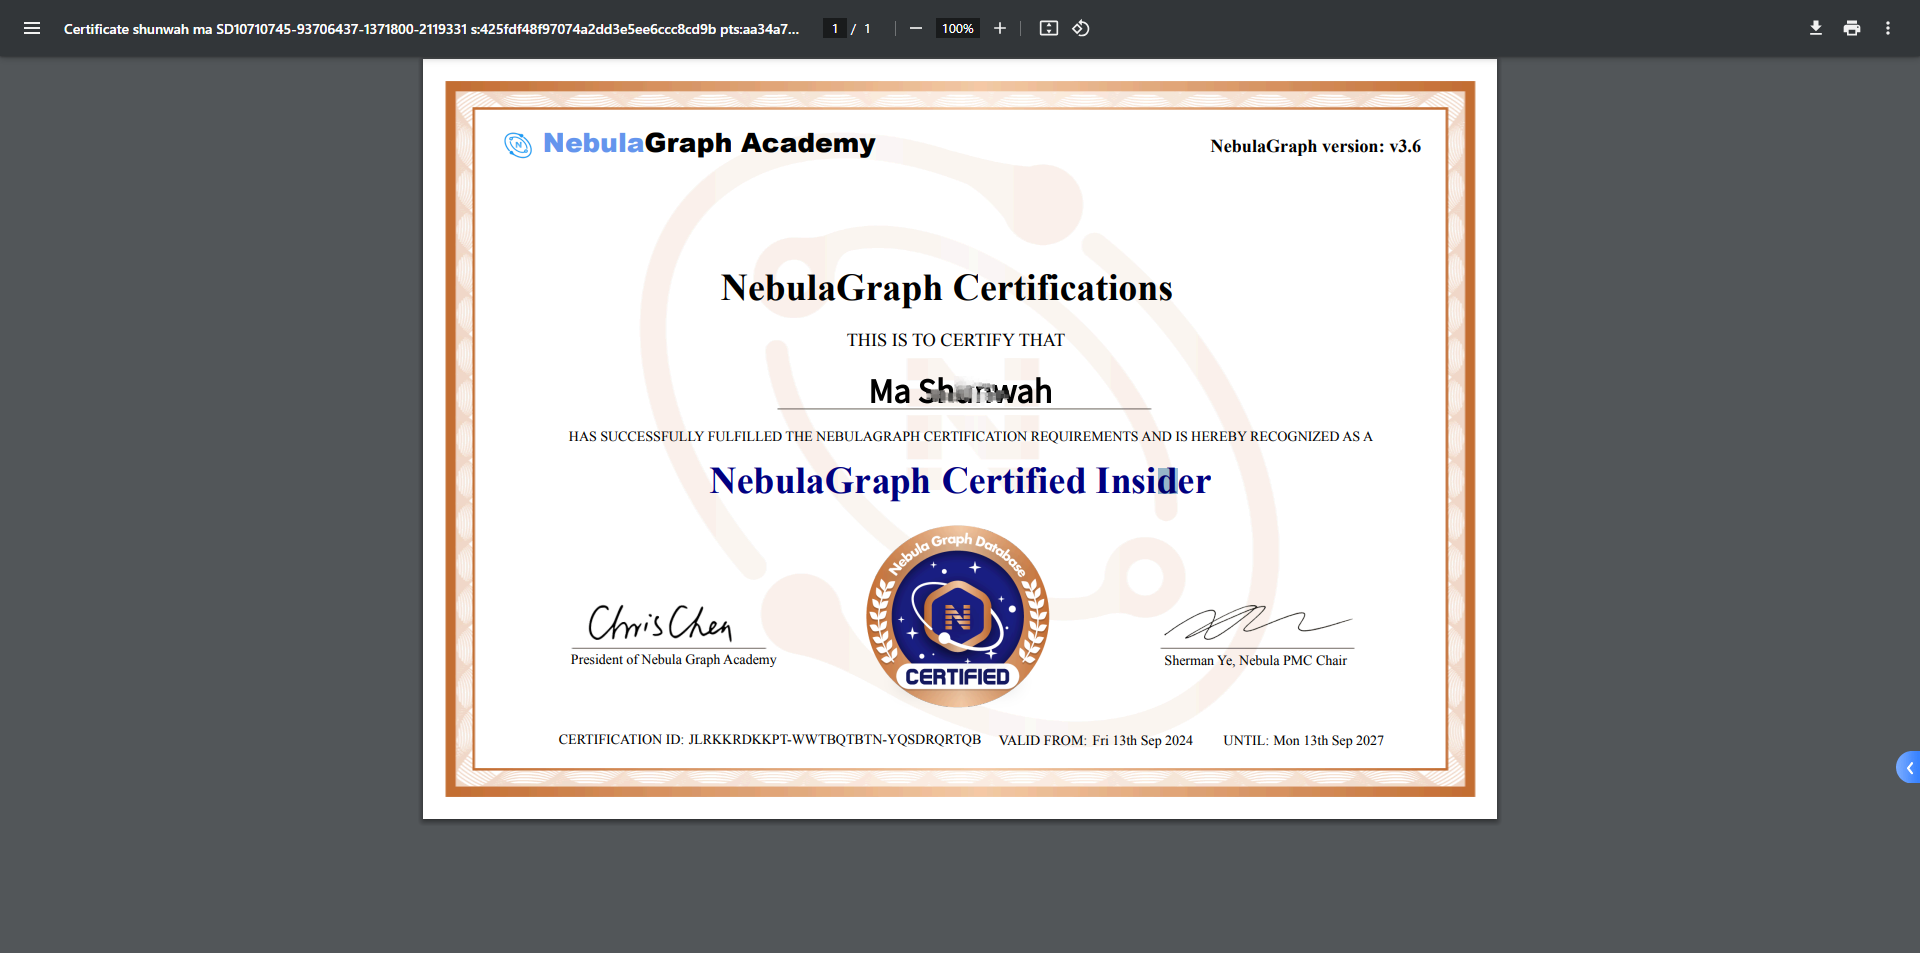Image resolution: width=1920 pixels, height=953 pixels.
Task: Click 'NebulaGraph Certified Insider' title
Action: pos(960,481)
